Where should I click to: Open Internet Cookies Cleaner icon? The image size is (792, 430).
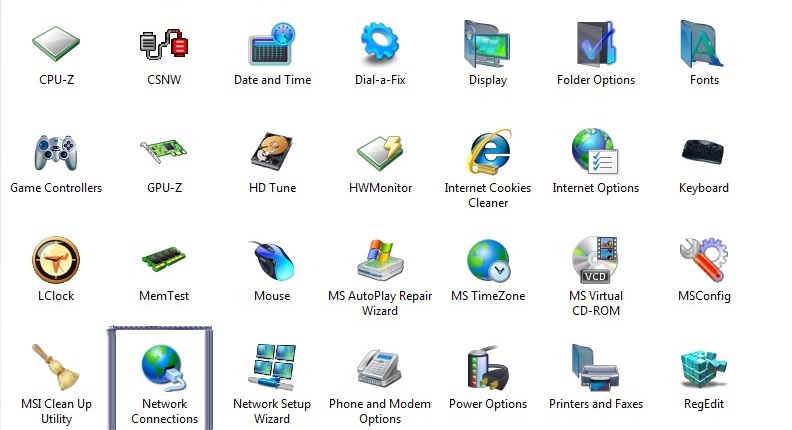tap(488, 153)
